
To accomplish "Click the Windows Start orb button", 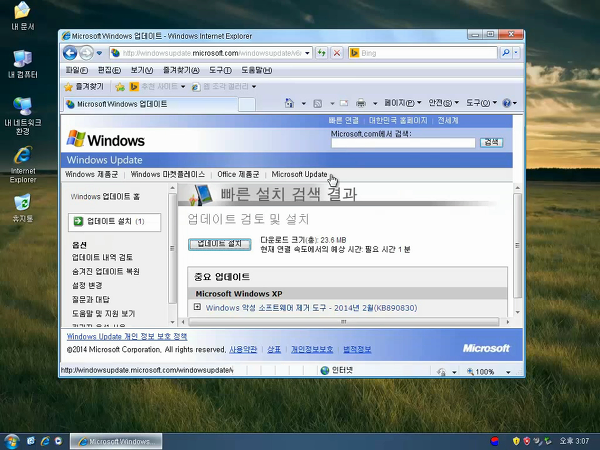I will (11, 442).
